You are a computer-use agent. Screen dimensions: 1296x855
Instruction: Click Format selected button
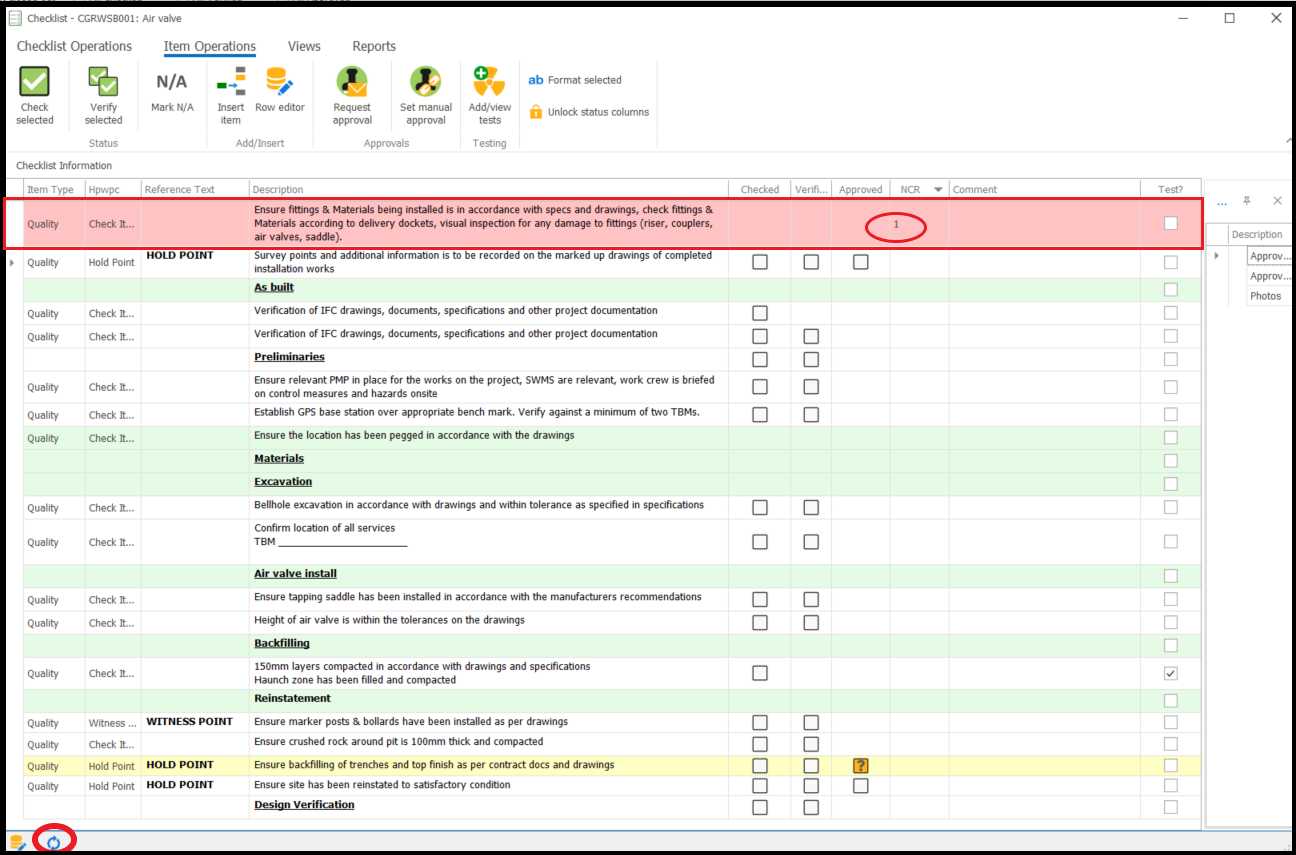[575, 80]
